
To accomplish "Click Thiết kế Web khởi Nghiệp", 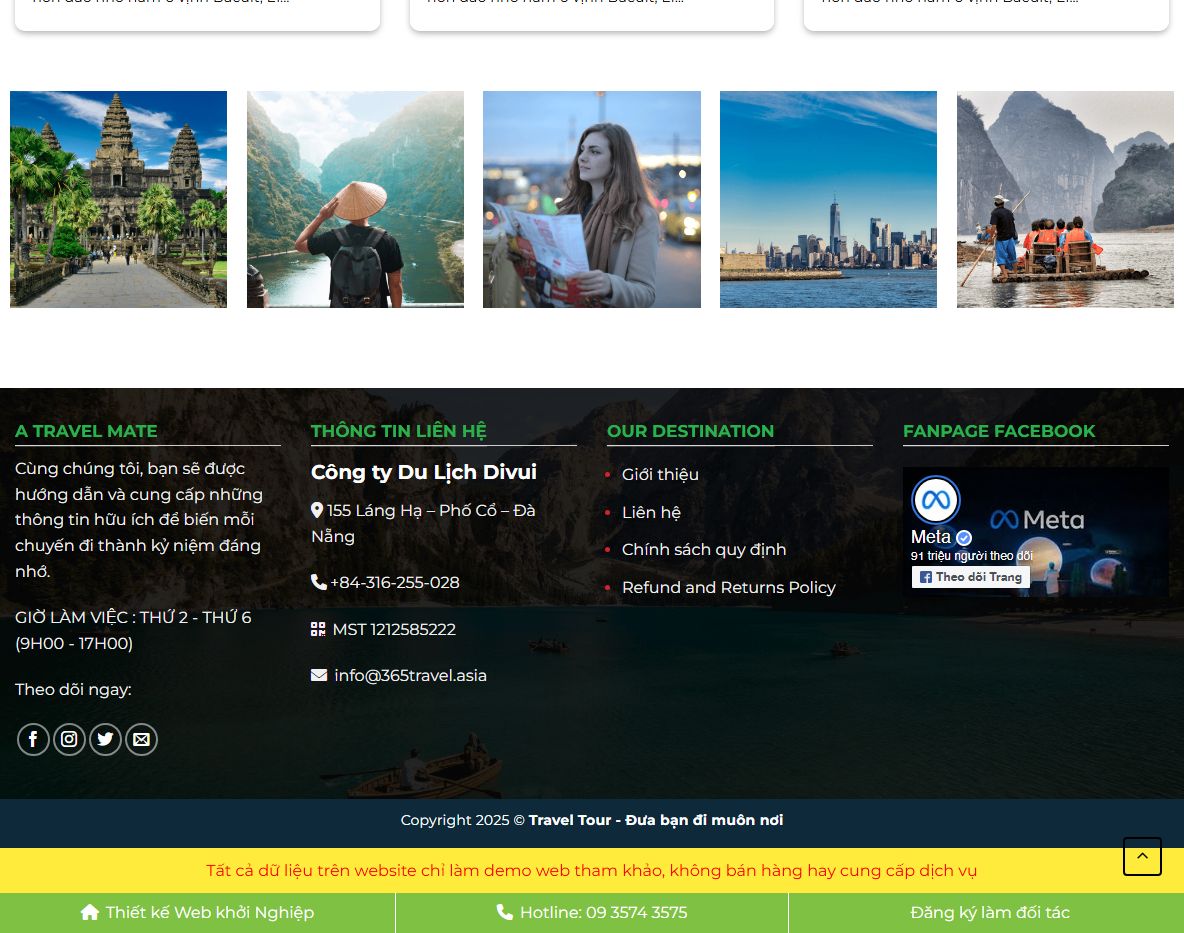I will (197, 912).
